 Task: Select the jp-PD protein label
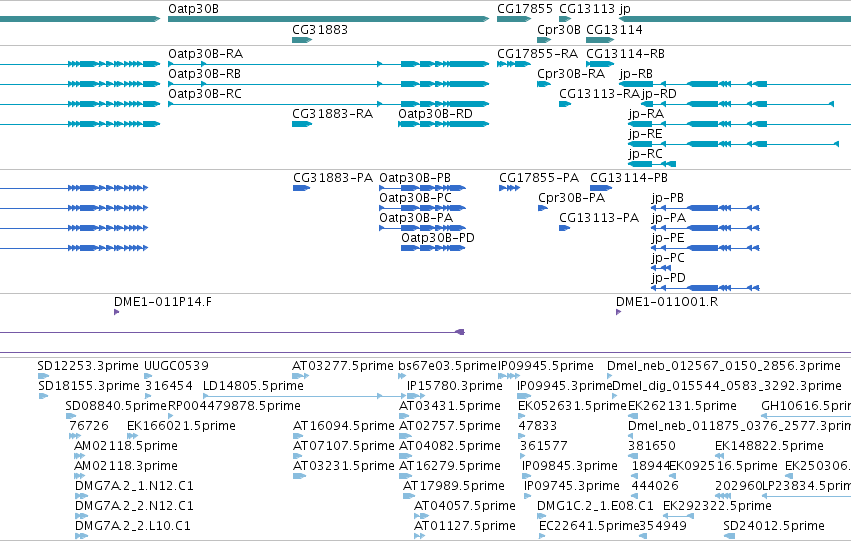pos(668,278)
